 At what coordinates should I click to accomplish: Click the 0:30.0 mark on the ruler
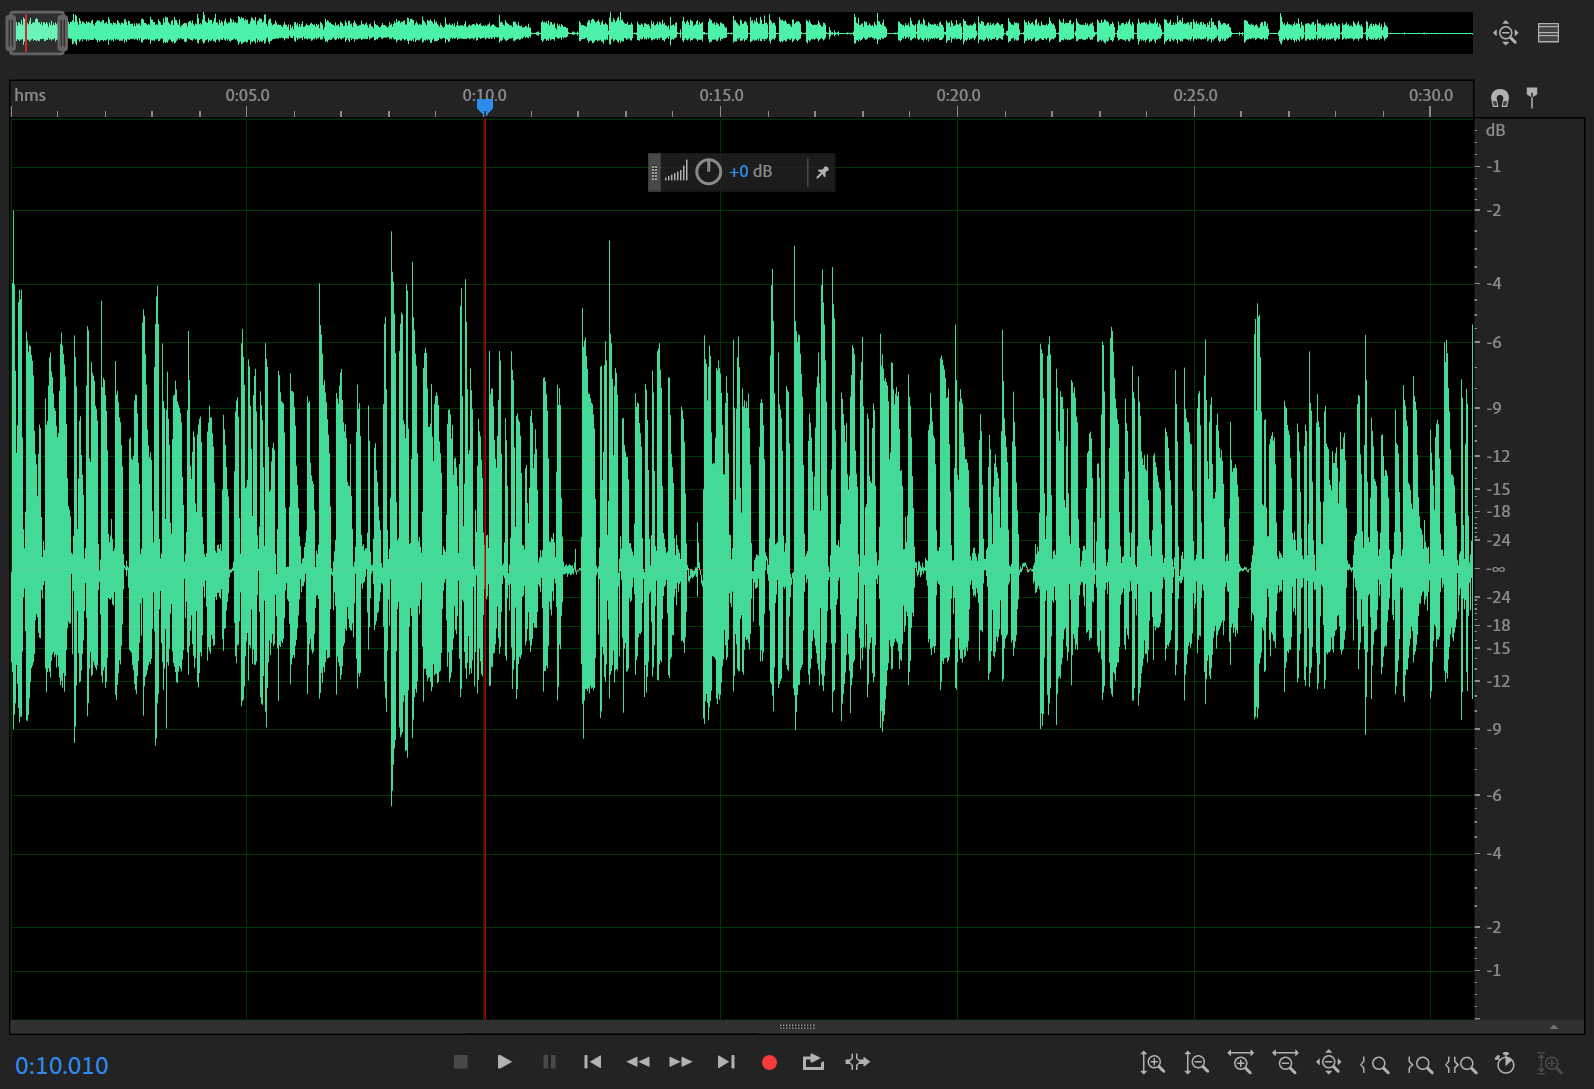click(1431, 95)
